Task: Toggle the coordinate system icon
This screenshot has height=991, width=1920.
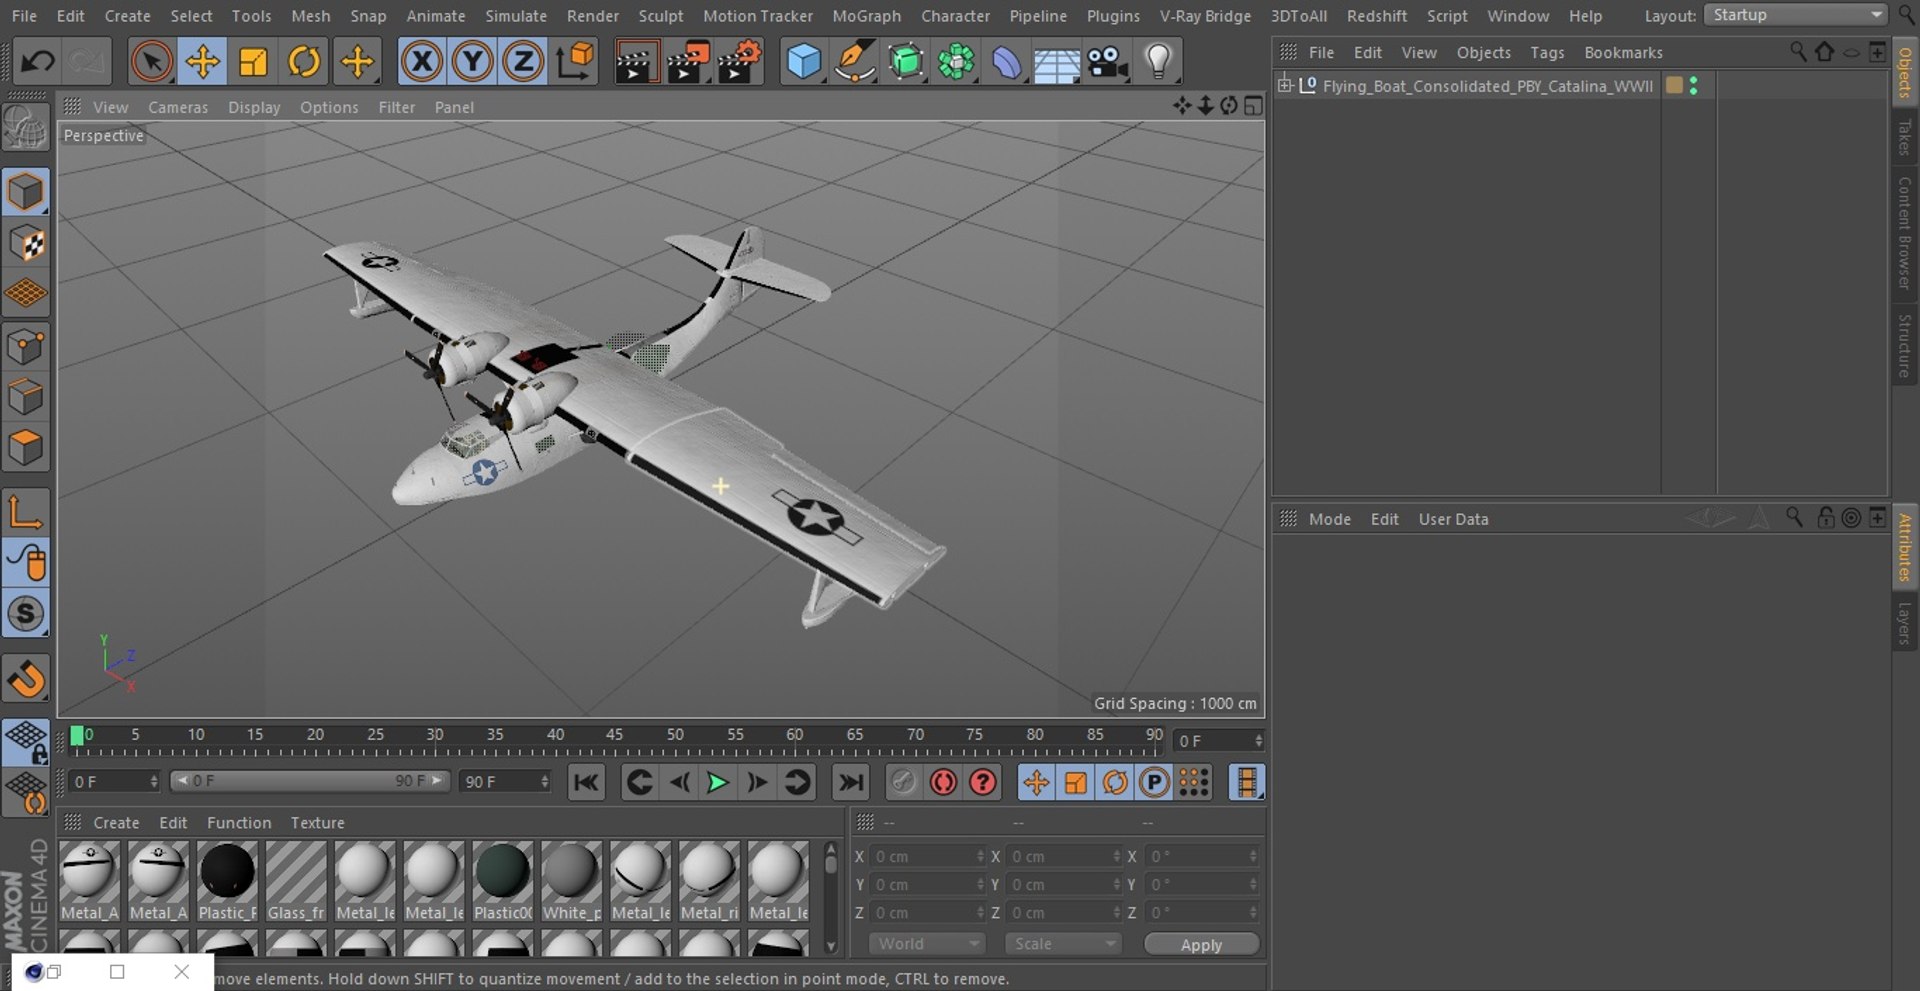Action: (x=575, y=62)
